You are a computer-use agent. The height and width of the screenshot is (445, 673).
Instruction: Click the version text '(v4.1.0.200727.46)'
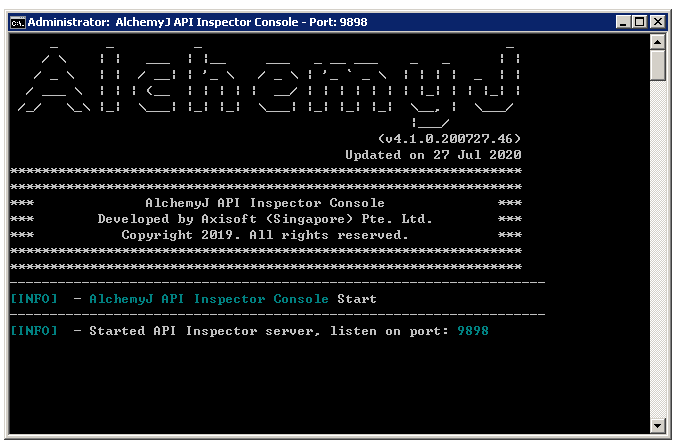(449, 139)
